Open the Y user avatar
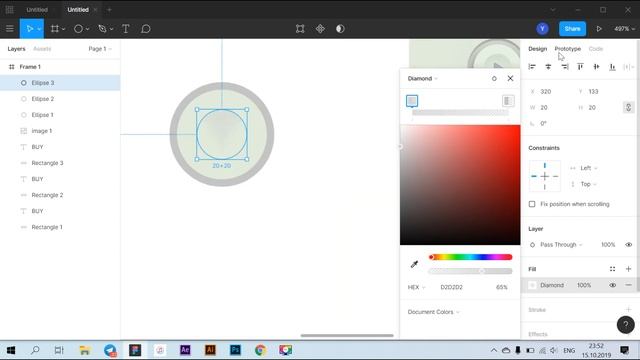 tap(542, 29)
